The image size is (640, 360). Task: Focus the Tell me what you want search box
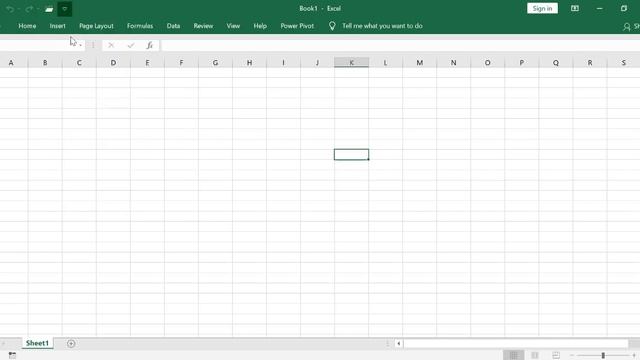click(382, 26)
